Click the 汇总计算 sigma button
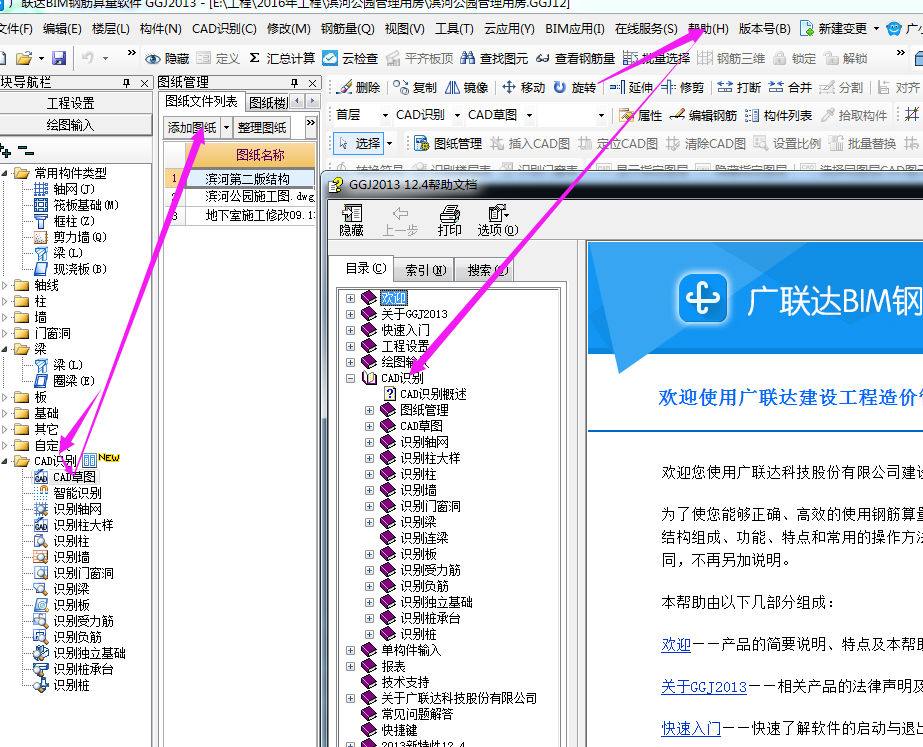The width and height of the screenshot is (923, 747). pyautogui.click(x=281, y=58)
